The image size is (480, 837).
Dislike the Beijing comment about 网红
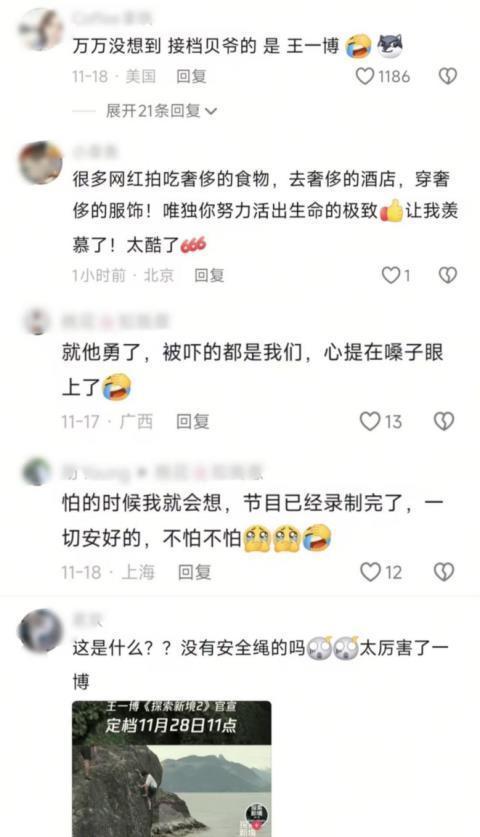[447, 275]
